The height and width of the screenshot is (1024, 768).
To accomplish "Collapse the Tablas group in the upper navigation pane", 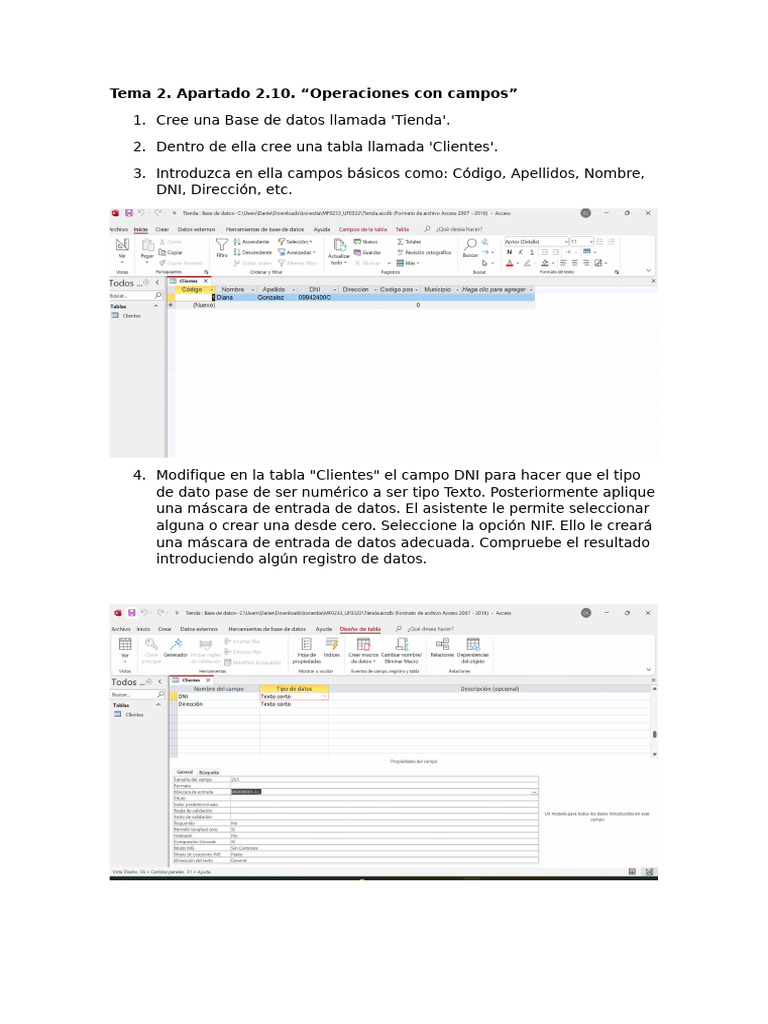I will pyautogui.click(x=156, y=306).
